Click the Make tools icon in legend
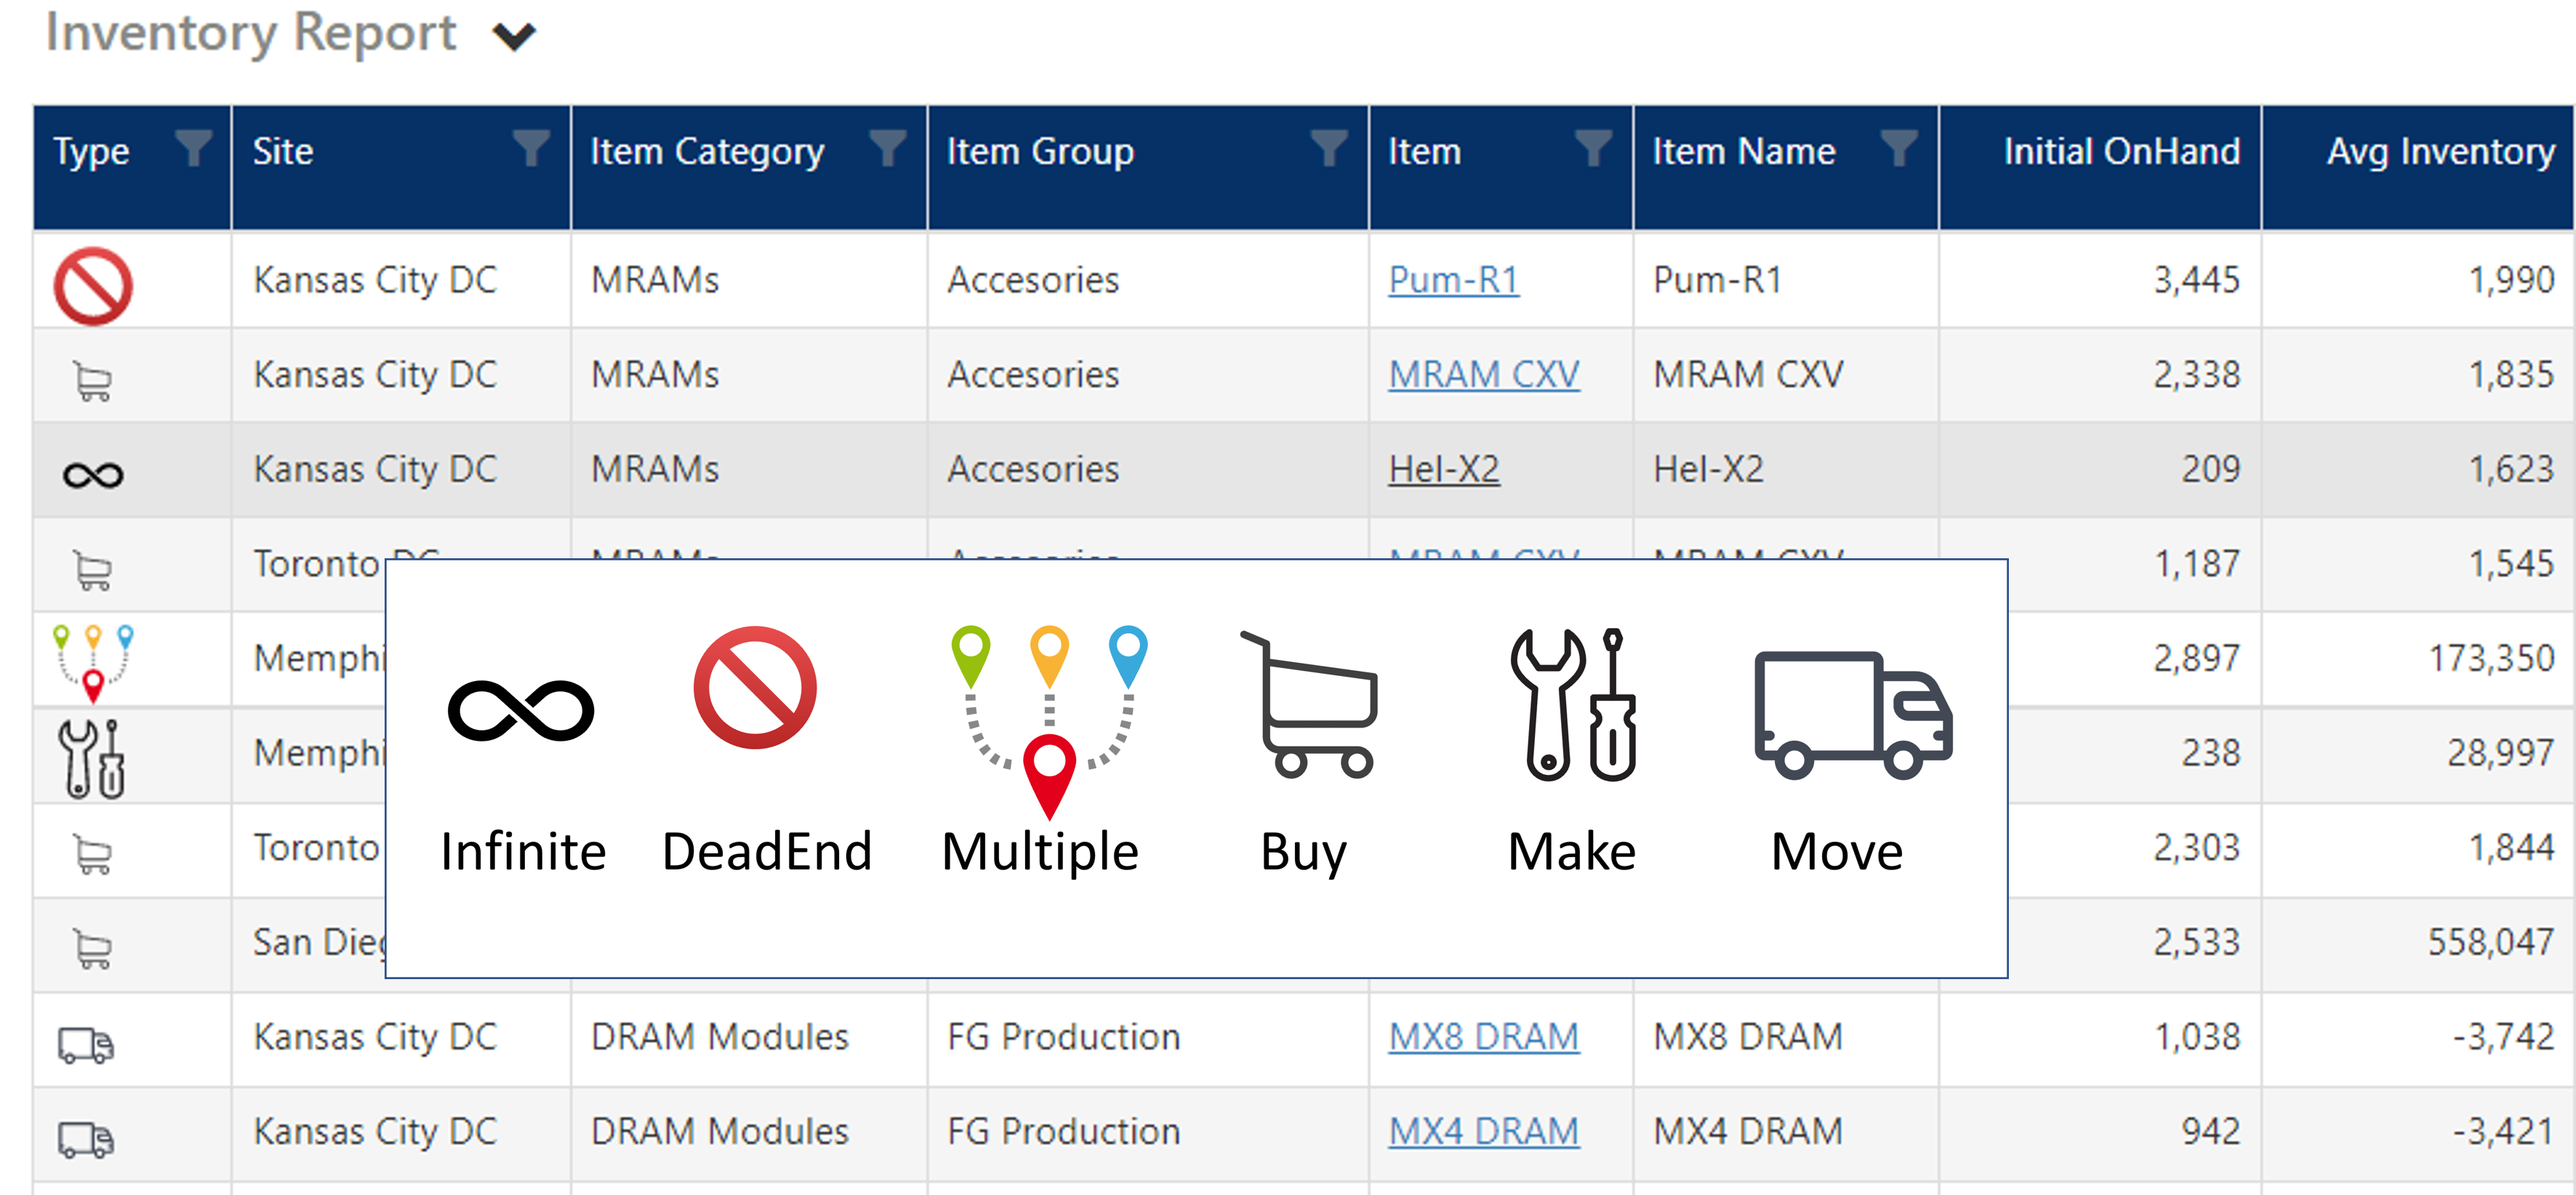This screenshot has width=2576, height=1195. pyautogui.click(x=1572, y=704)
